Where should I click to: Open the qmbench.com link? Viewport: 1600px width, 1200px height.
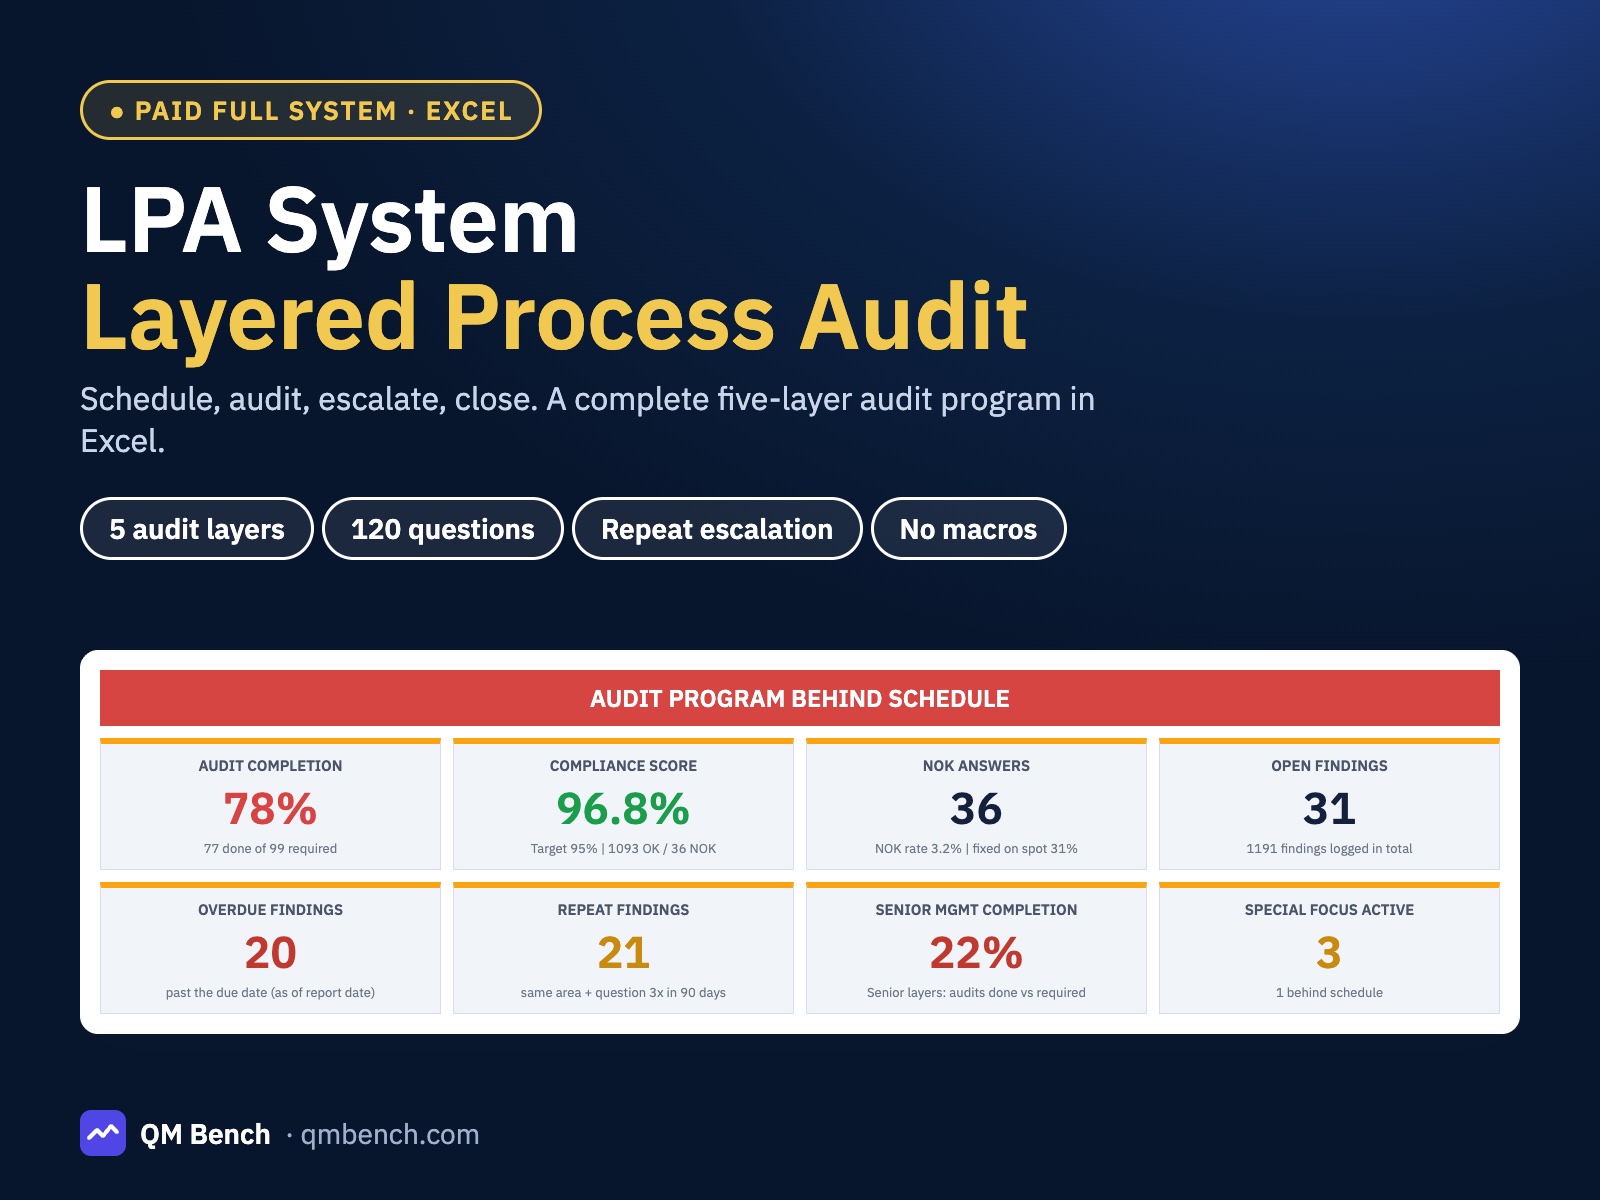(390, 1134)
